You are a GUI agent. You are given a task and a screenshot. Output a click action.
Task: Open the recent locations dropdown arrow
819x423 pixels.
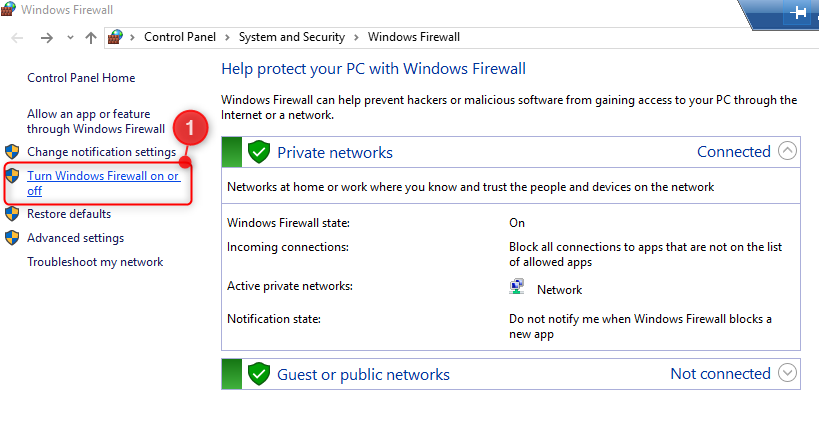click(70, 37)
